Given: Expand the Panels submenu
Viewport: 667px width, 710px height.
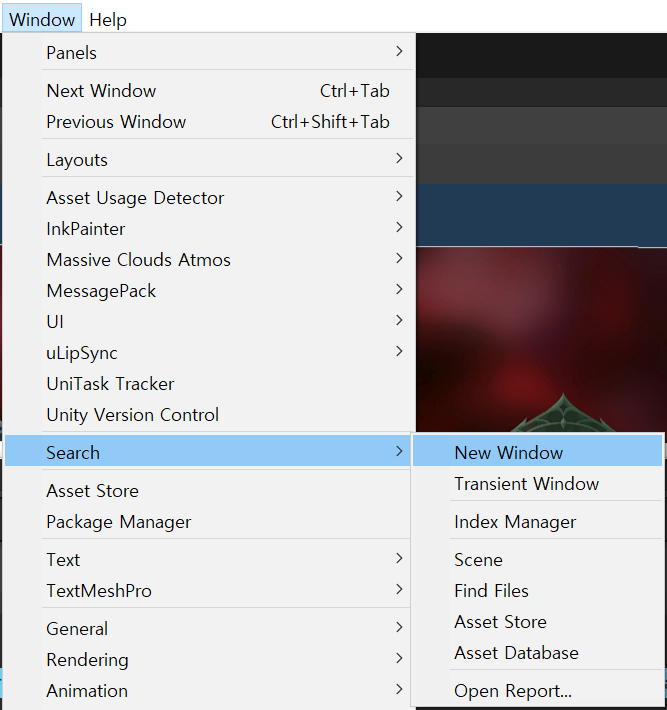Looking at the screenshot, I should click(210, 53).
